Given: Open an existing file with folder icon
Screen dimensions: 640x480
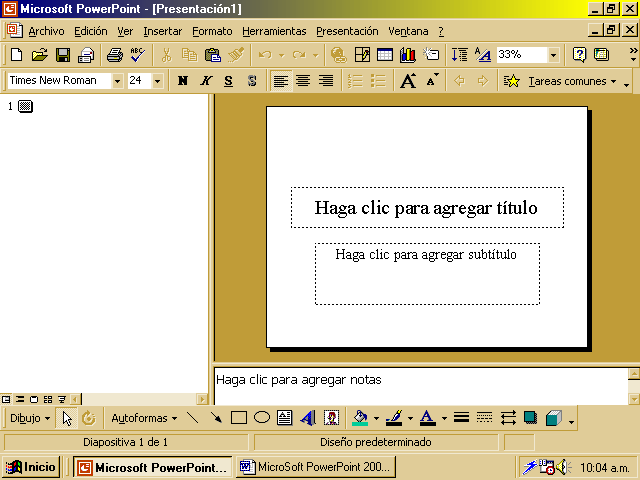Looking at the screenshot, I should [40, 55].
